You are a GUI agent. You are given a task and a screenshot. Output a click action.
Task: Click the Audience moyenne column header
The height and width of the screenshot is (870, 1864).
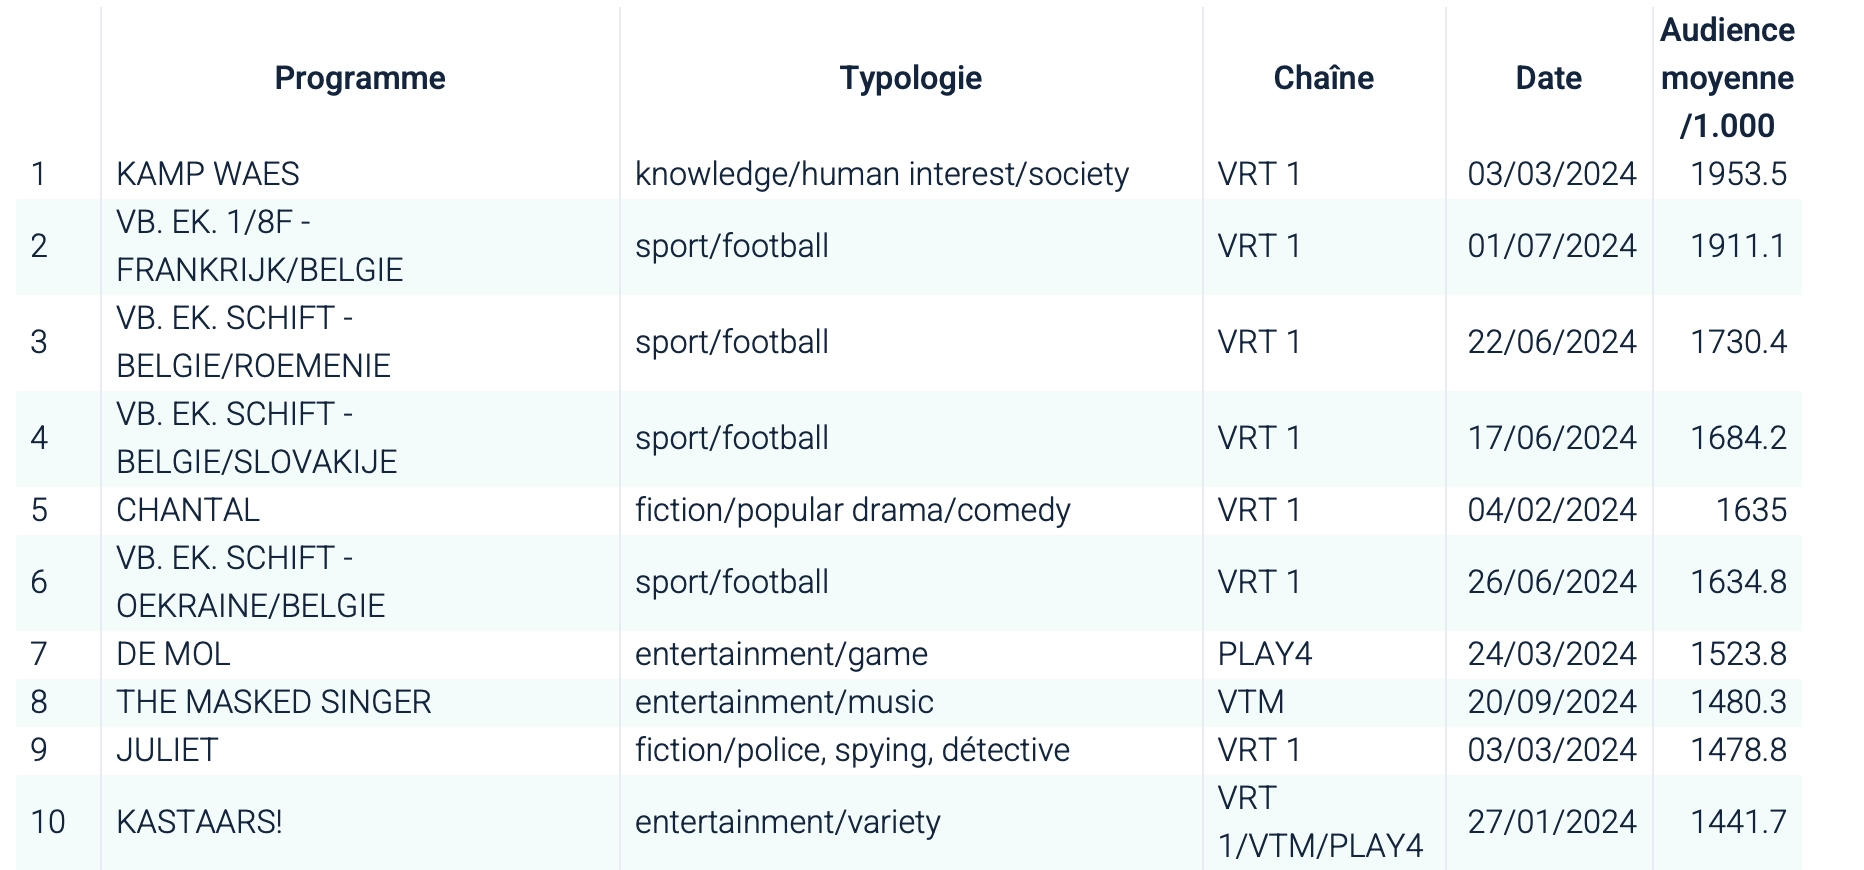(x=1727, y=78)
